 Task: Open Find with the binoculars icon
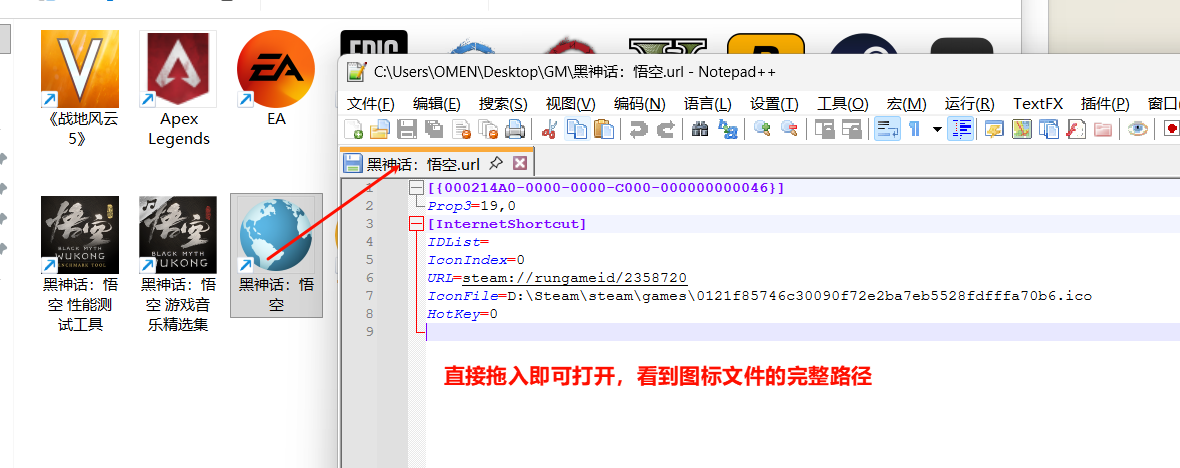[x=700, y=129]
